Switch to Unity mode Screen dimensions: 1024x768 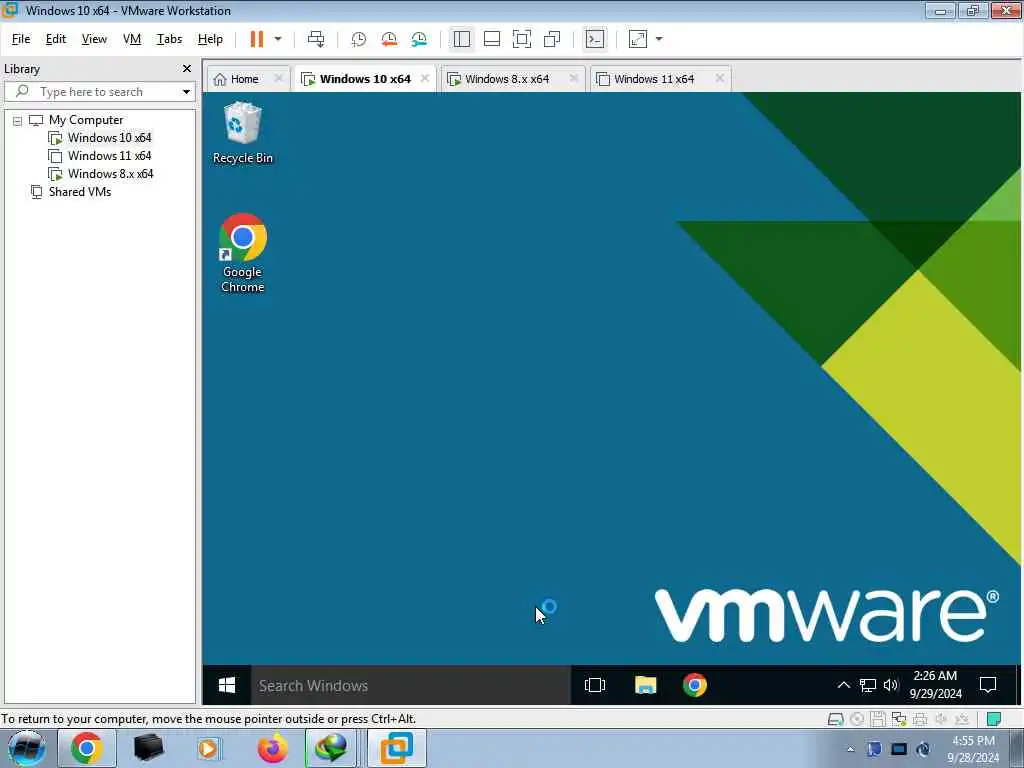coord(552,39)
